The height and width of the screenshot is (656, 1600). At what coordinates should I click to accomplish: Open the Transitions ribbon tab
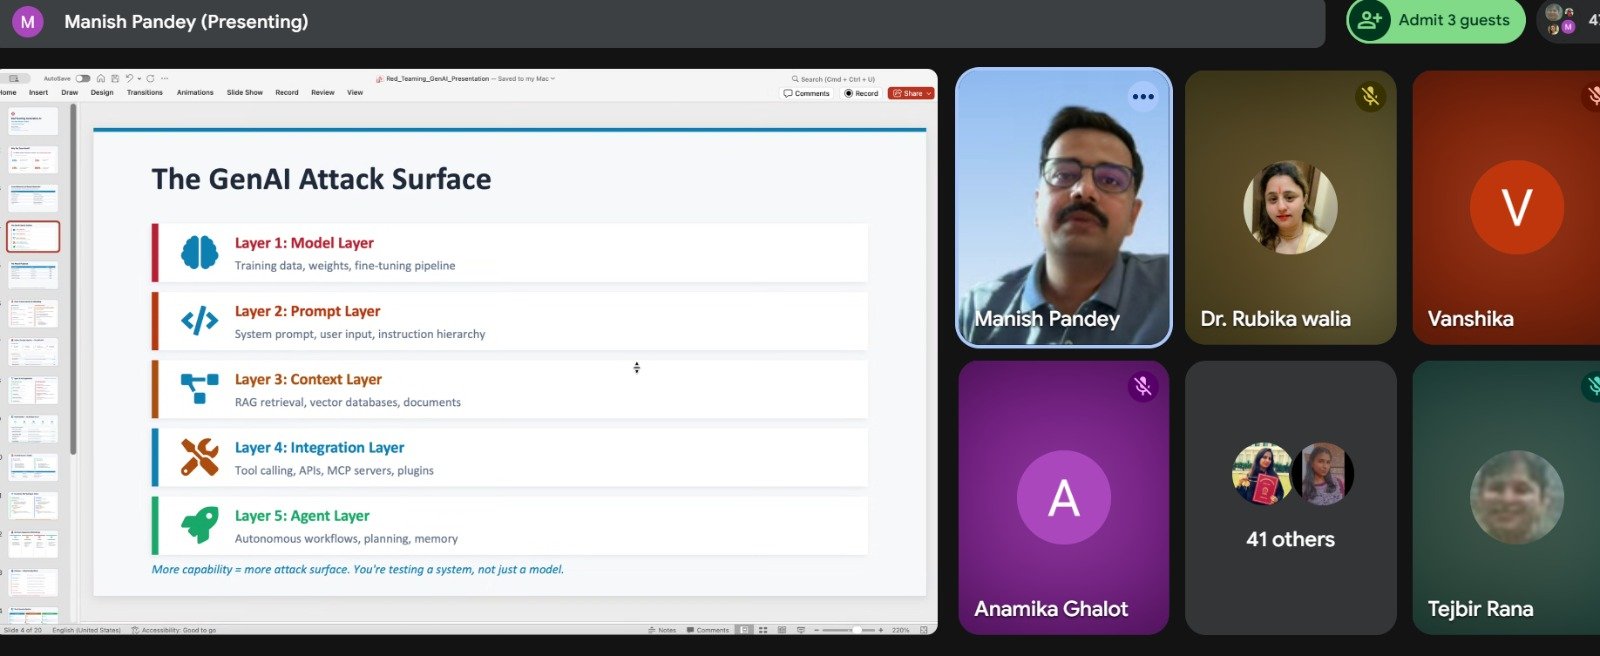144,92
